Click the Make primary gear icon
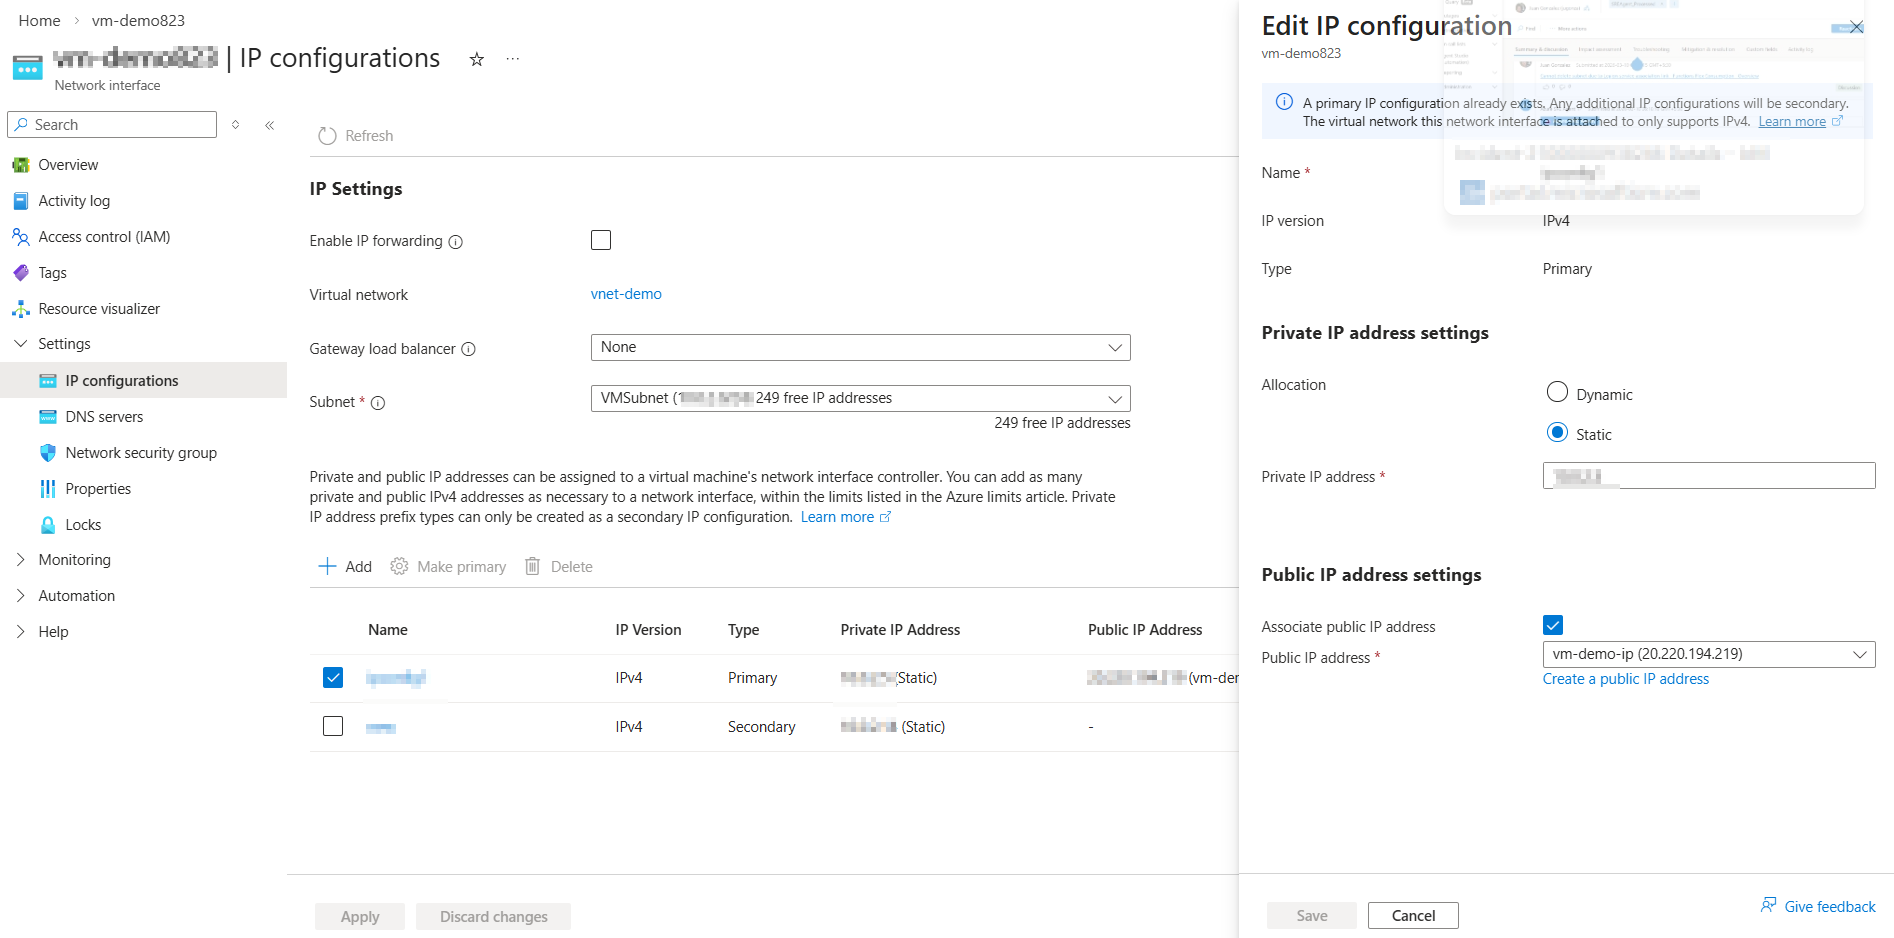Viewport: 1894px width, 938px height. click(x=399, y=567)
